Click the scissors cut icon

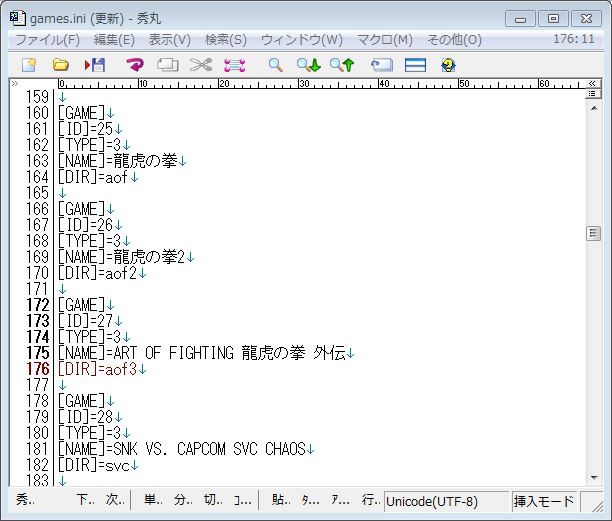[201, 65]
